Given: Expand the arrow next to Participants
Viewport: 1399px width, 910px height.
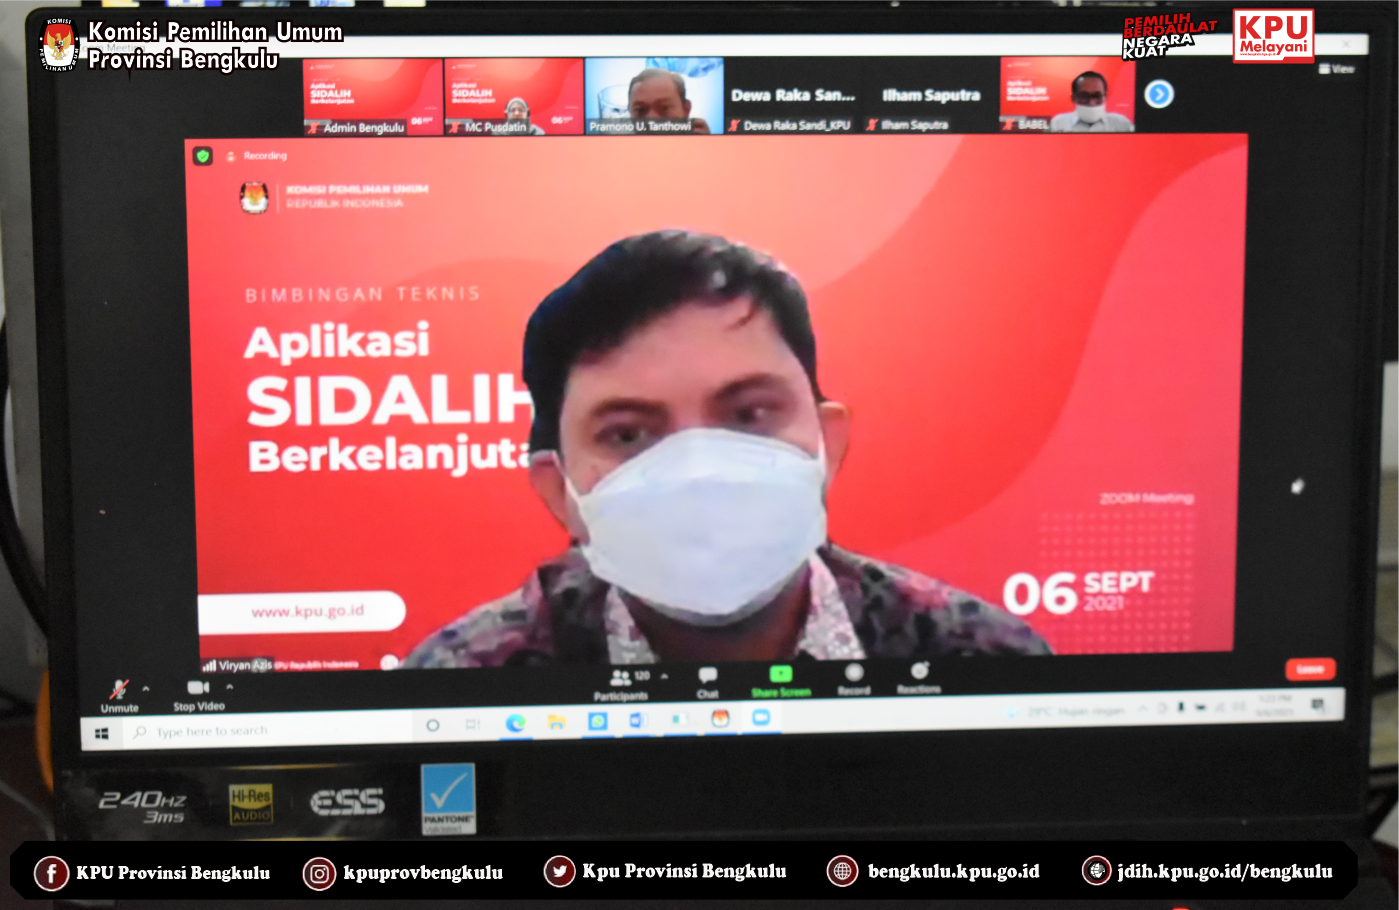Looking at the screenshot, I should 664,677.
